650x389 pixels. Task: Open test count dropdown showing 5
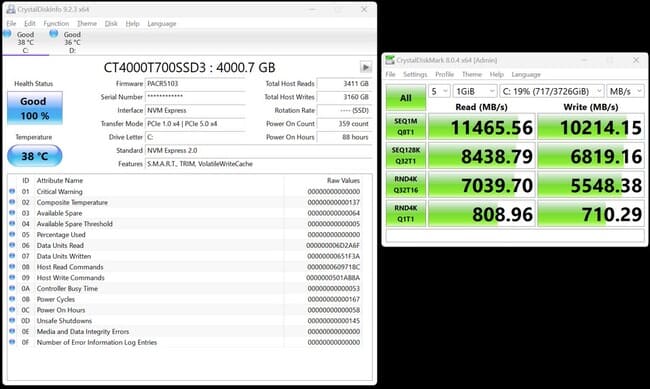coord(439,91)
